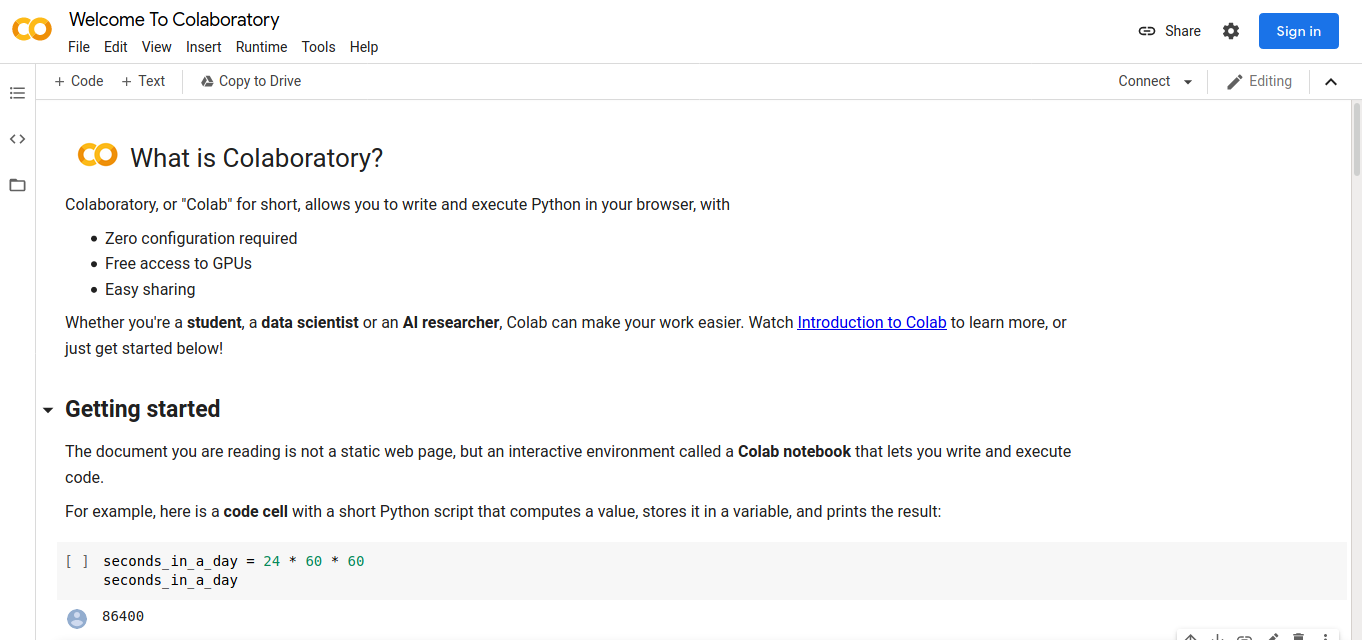Viewport: 1362px width, 640px height.
Task: Click the bold text Colab notebook
Action: tap(794, 451)
